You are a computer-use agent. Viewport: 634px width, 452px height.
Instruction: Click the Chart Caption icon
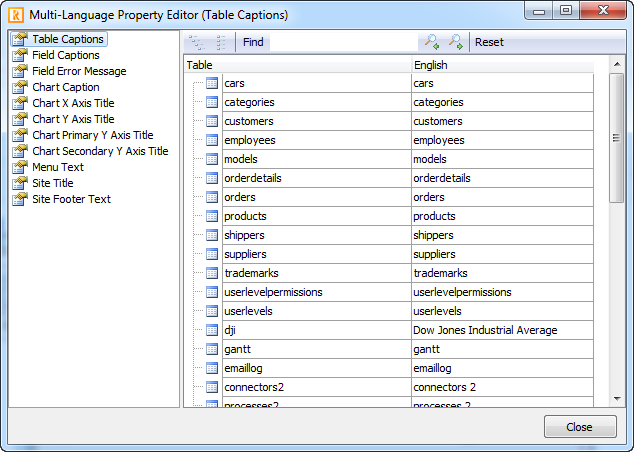(x=20, y=87)
